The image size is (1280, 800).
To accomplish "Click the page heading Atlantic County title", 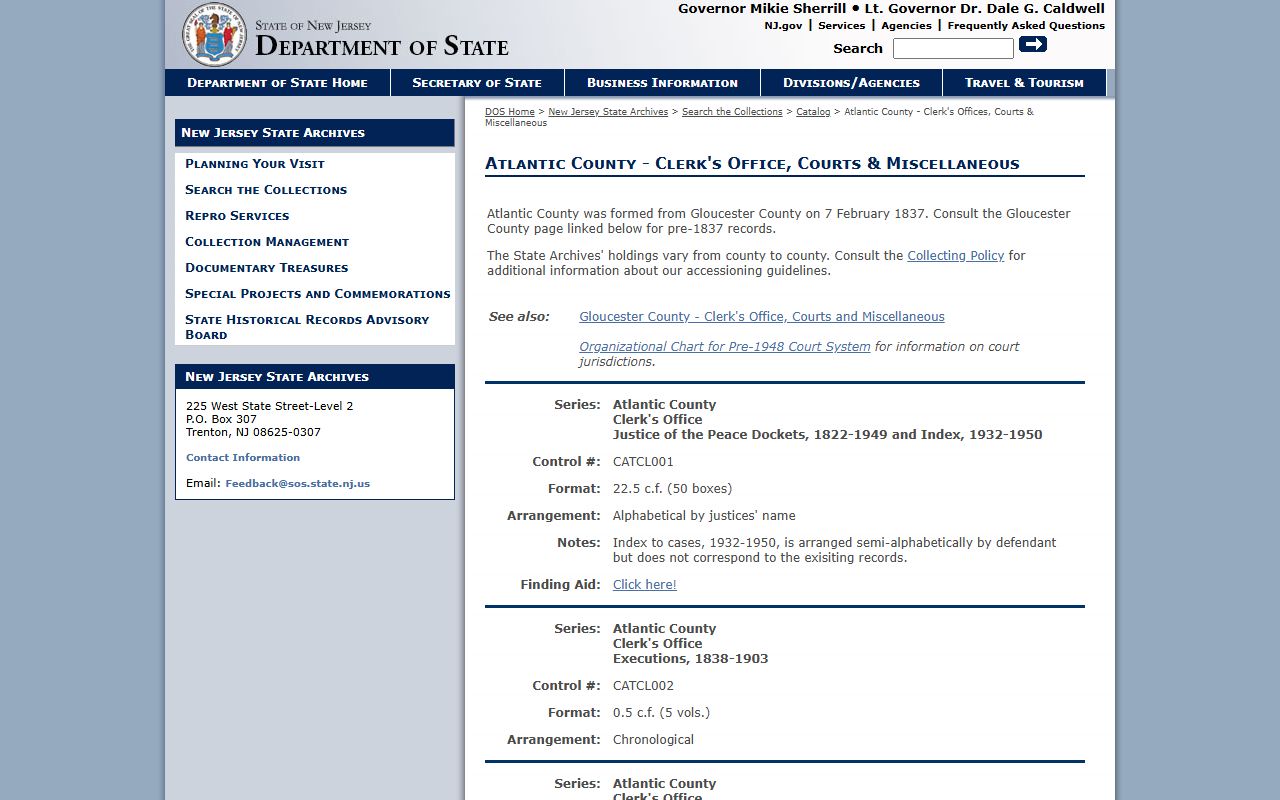I will pyautogui.click(x=752, y=164).
